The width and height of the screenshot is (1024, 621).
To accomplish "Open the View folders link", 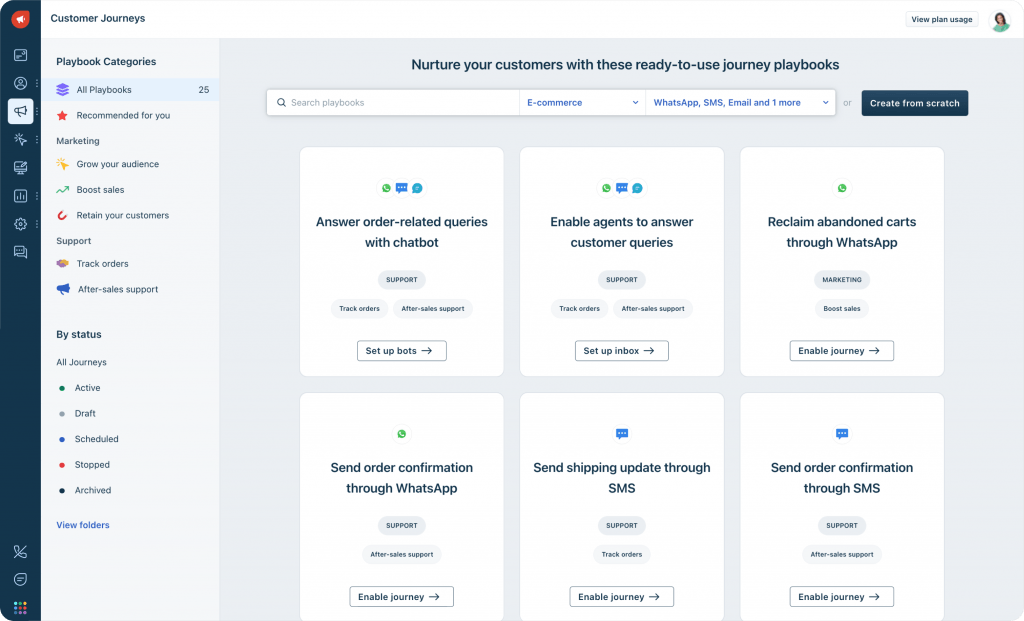I will pos(83,525).
